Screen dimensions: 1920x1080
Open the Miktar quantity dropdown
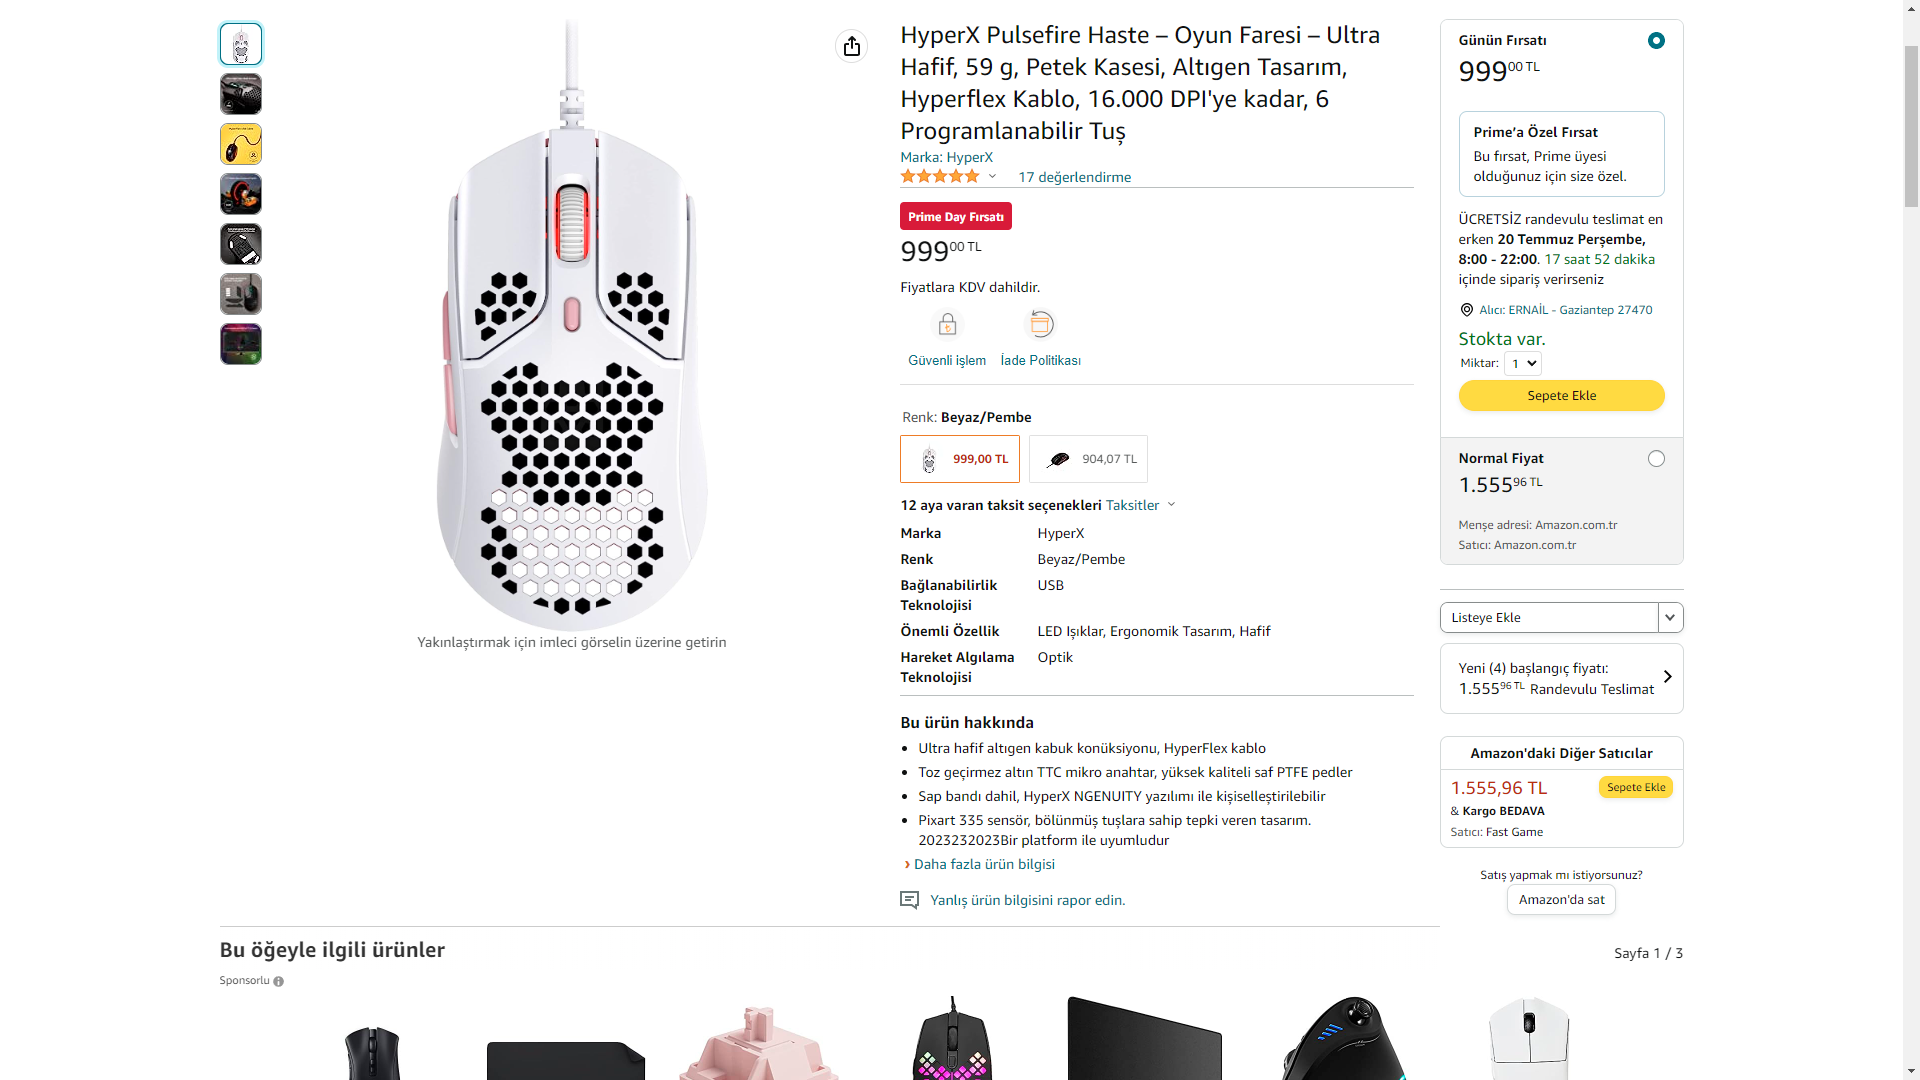[1522, 363]
